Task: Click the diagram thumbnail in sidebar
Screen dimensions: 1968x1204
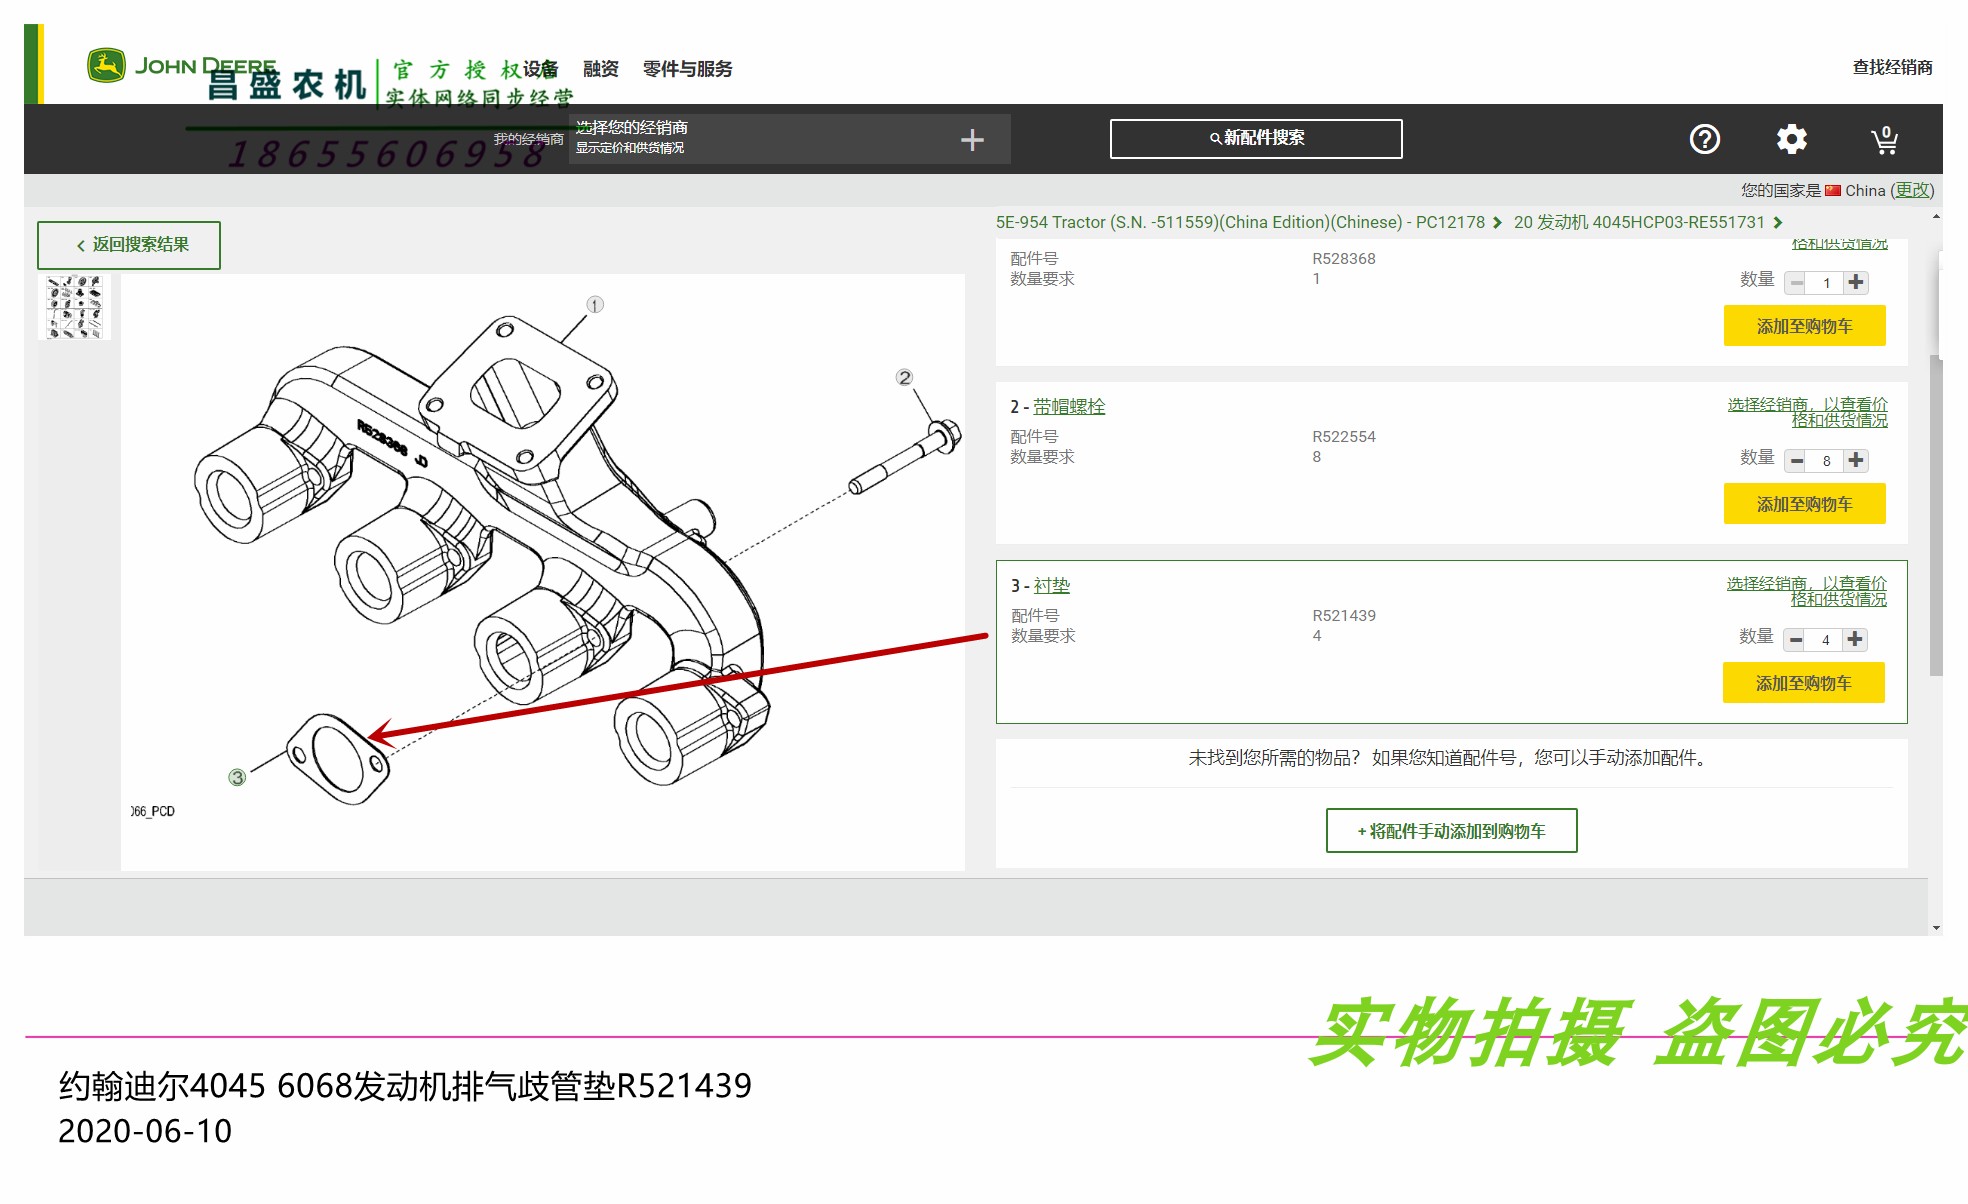Action: 75,307
